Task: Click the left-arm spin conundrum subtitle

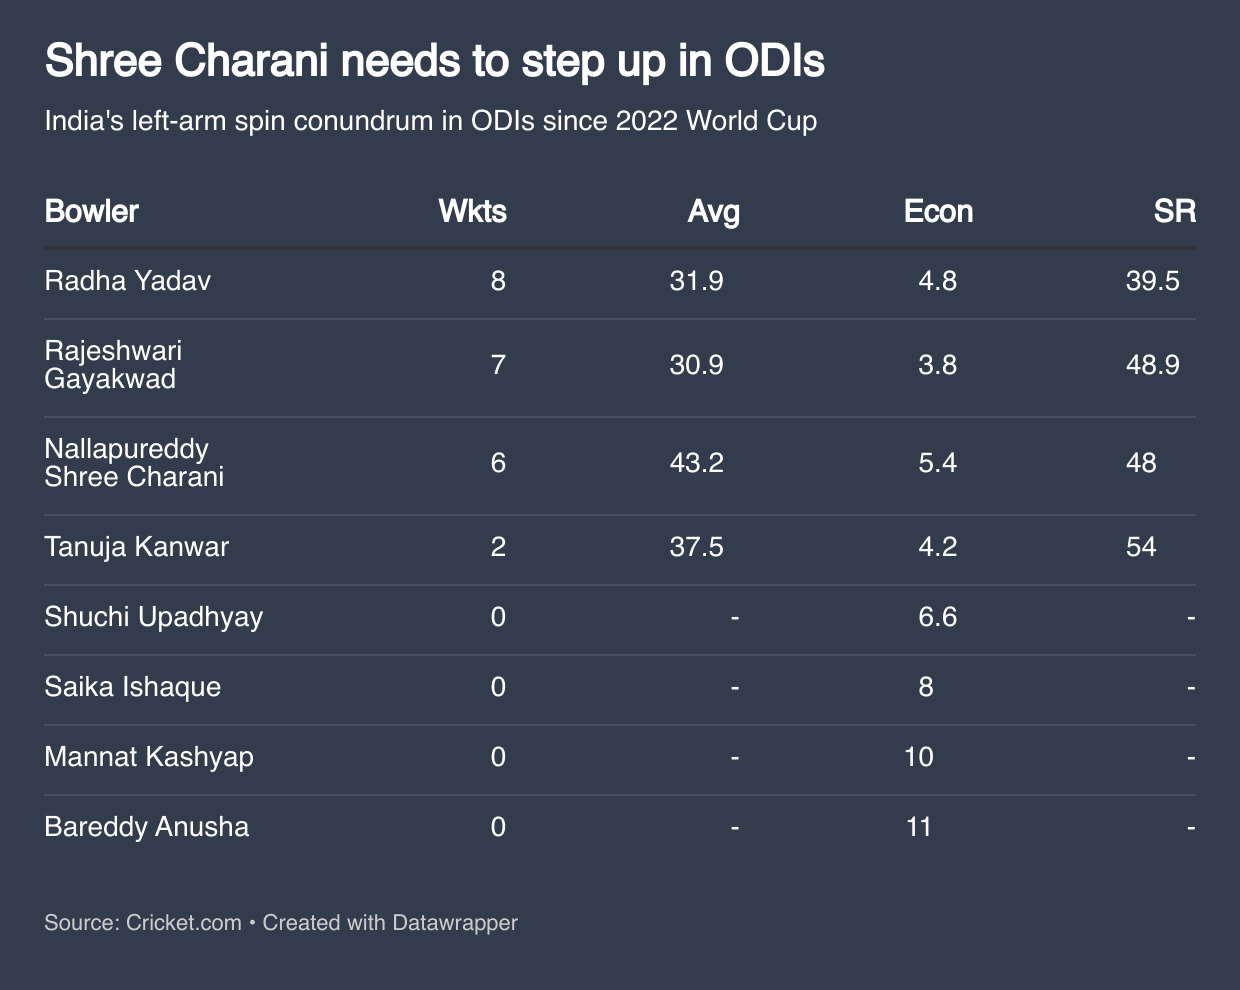Action: [431, 122]
